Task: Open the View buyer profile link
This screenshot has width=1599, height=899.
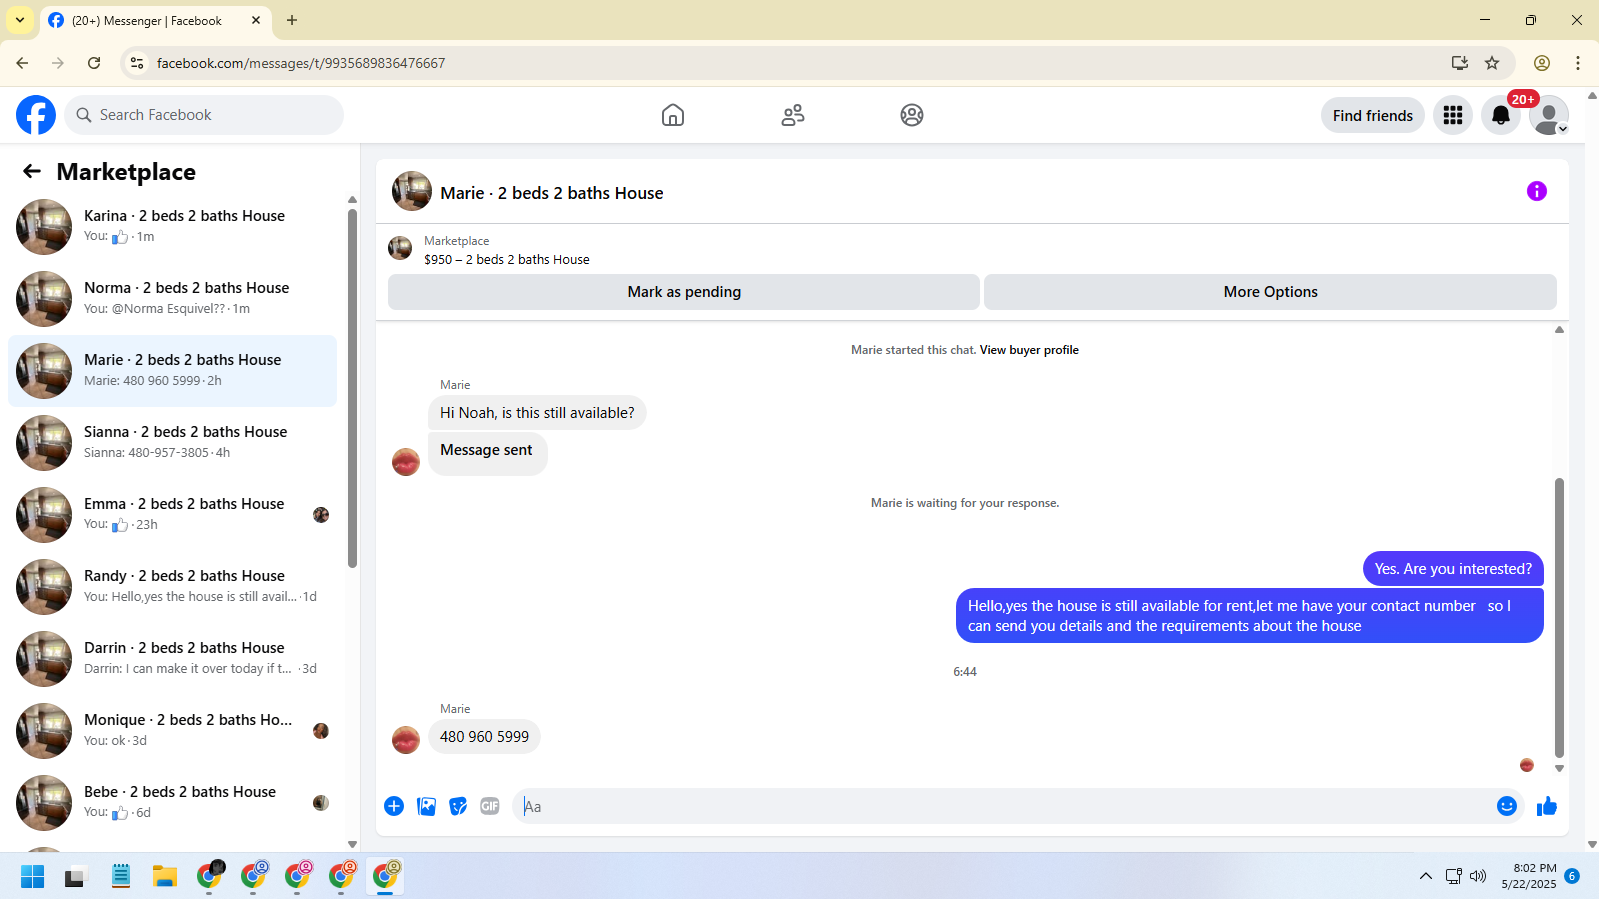Action: tap(1029, 350)
